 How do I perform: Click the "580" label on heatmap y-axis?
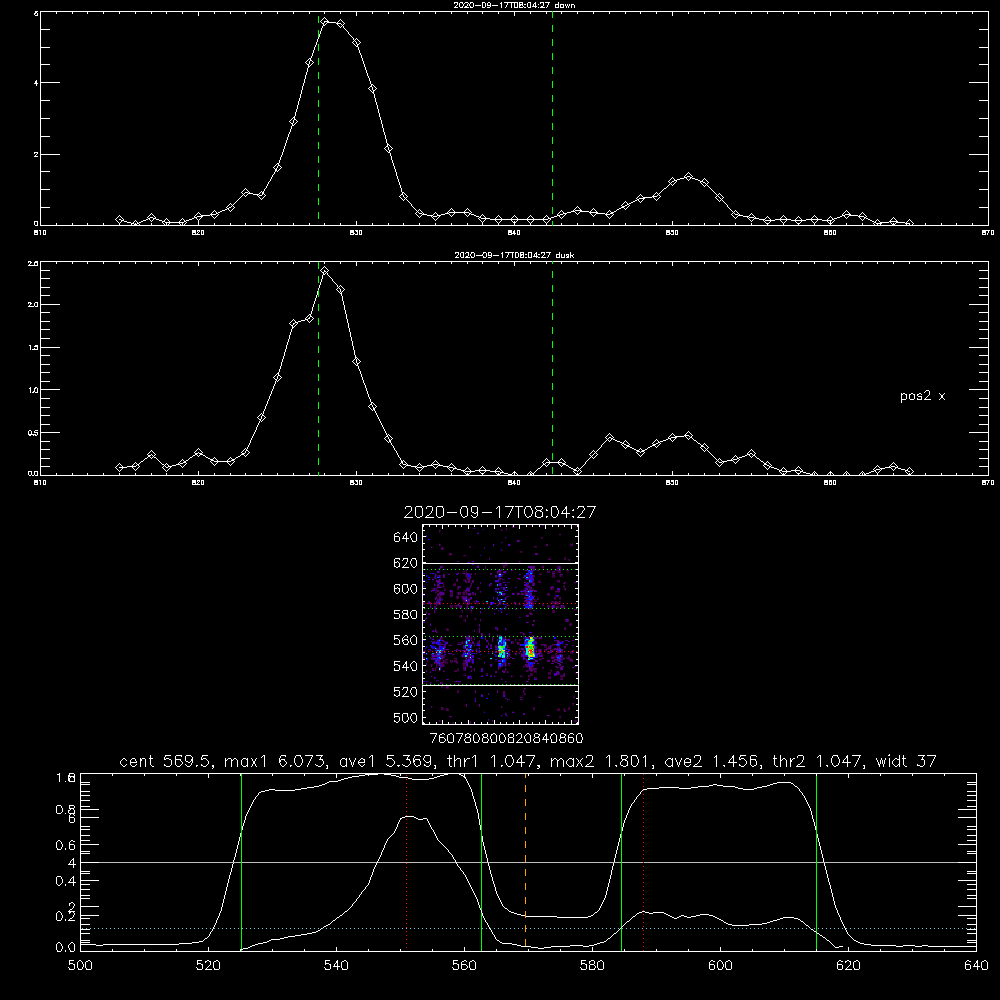tap(406, 615)
